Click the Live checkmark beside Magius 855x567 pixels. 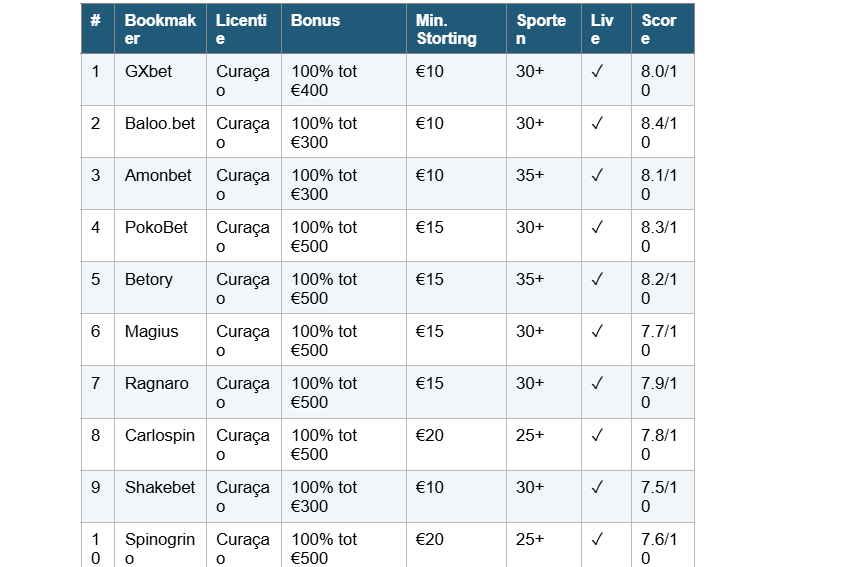597,331
